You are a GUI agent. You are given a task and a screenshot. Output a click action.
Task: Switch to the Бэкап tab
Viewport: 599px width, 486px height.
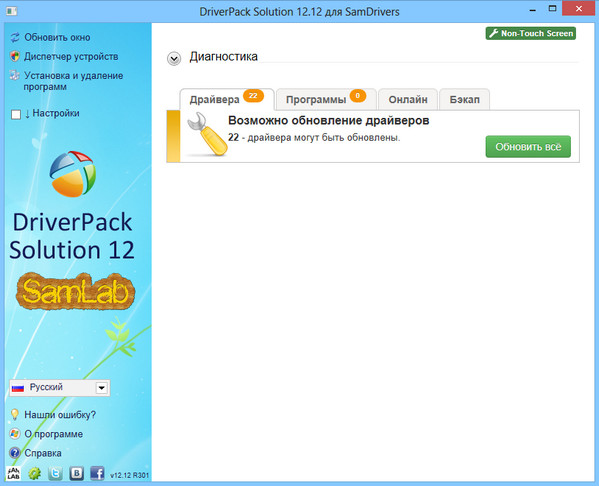pyautogui.click(x=465, y=99)
